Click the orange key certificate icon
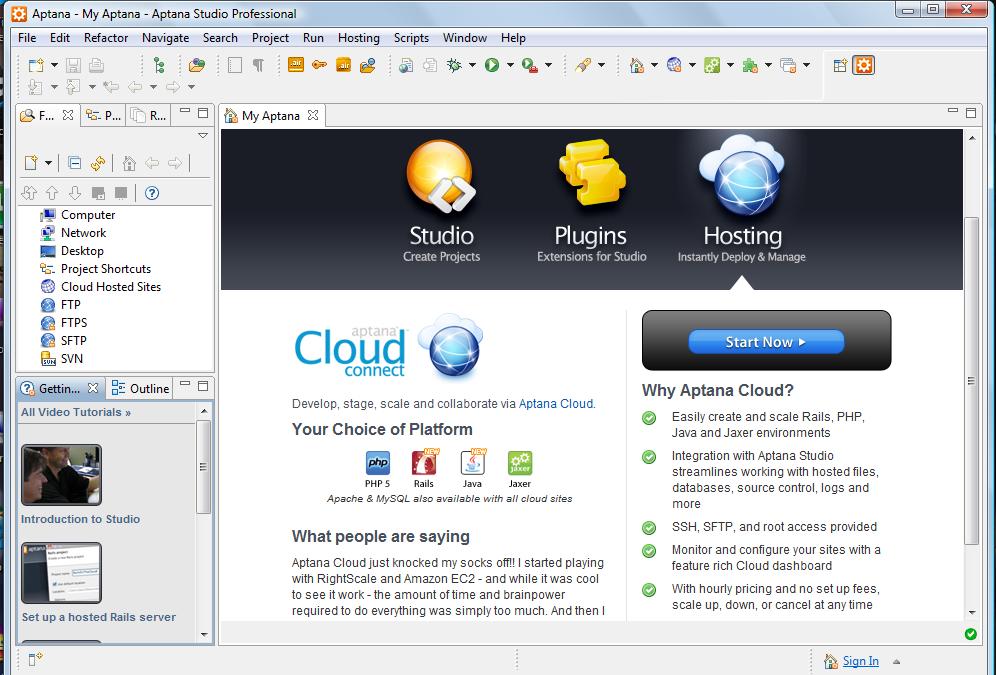 click(320, 64)
